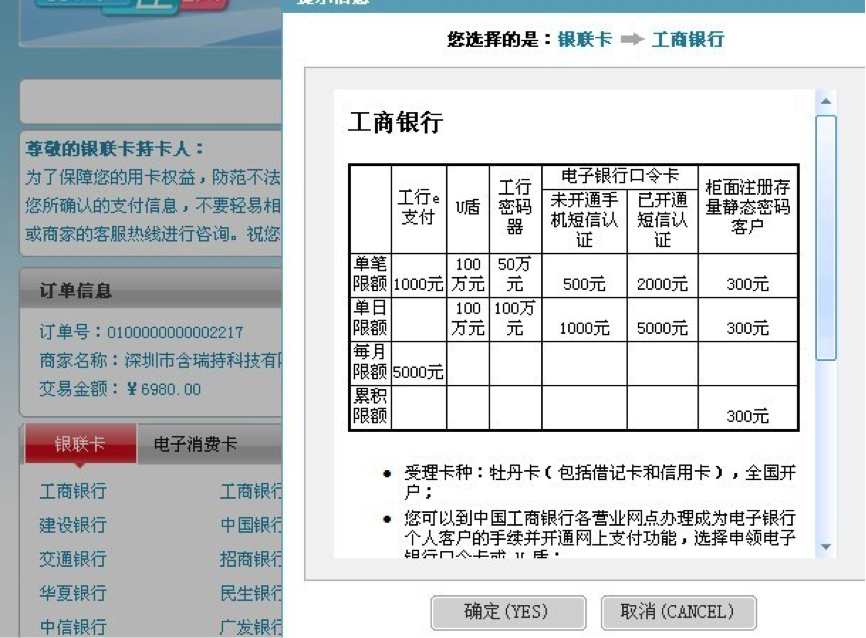This screenshot has width=866, height=638.
Task: Click 工行e支付 column header
Action: click(419, 207)
